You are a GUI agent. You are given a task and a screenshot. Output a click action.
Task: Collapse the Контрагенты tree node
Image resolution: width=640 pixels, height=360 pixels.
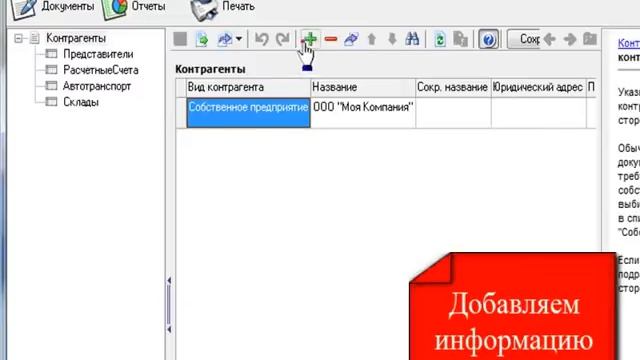click(x=18, y=38)
